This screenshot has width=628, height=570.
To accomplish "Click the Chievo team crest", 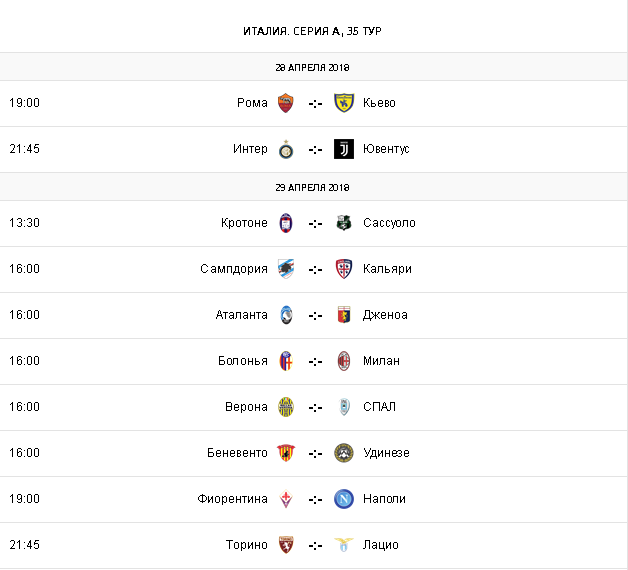I will tap(344, 103).
